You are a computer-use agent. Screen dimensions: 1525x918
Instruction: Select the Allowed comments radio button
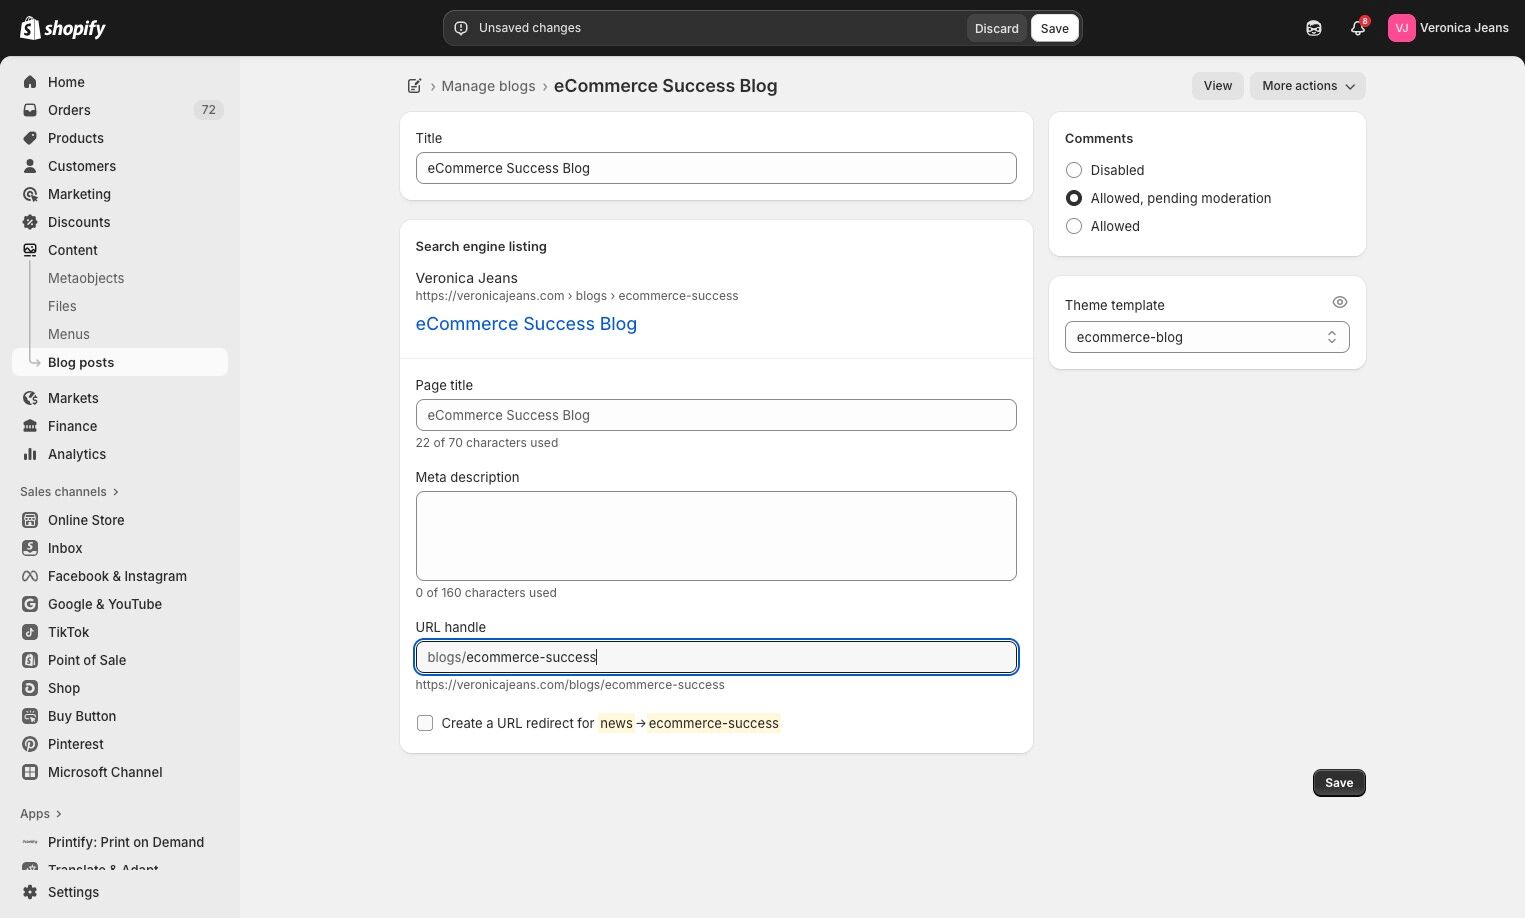click(x=1074, y=226)
